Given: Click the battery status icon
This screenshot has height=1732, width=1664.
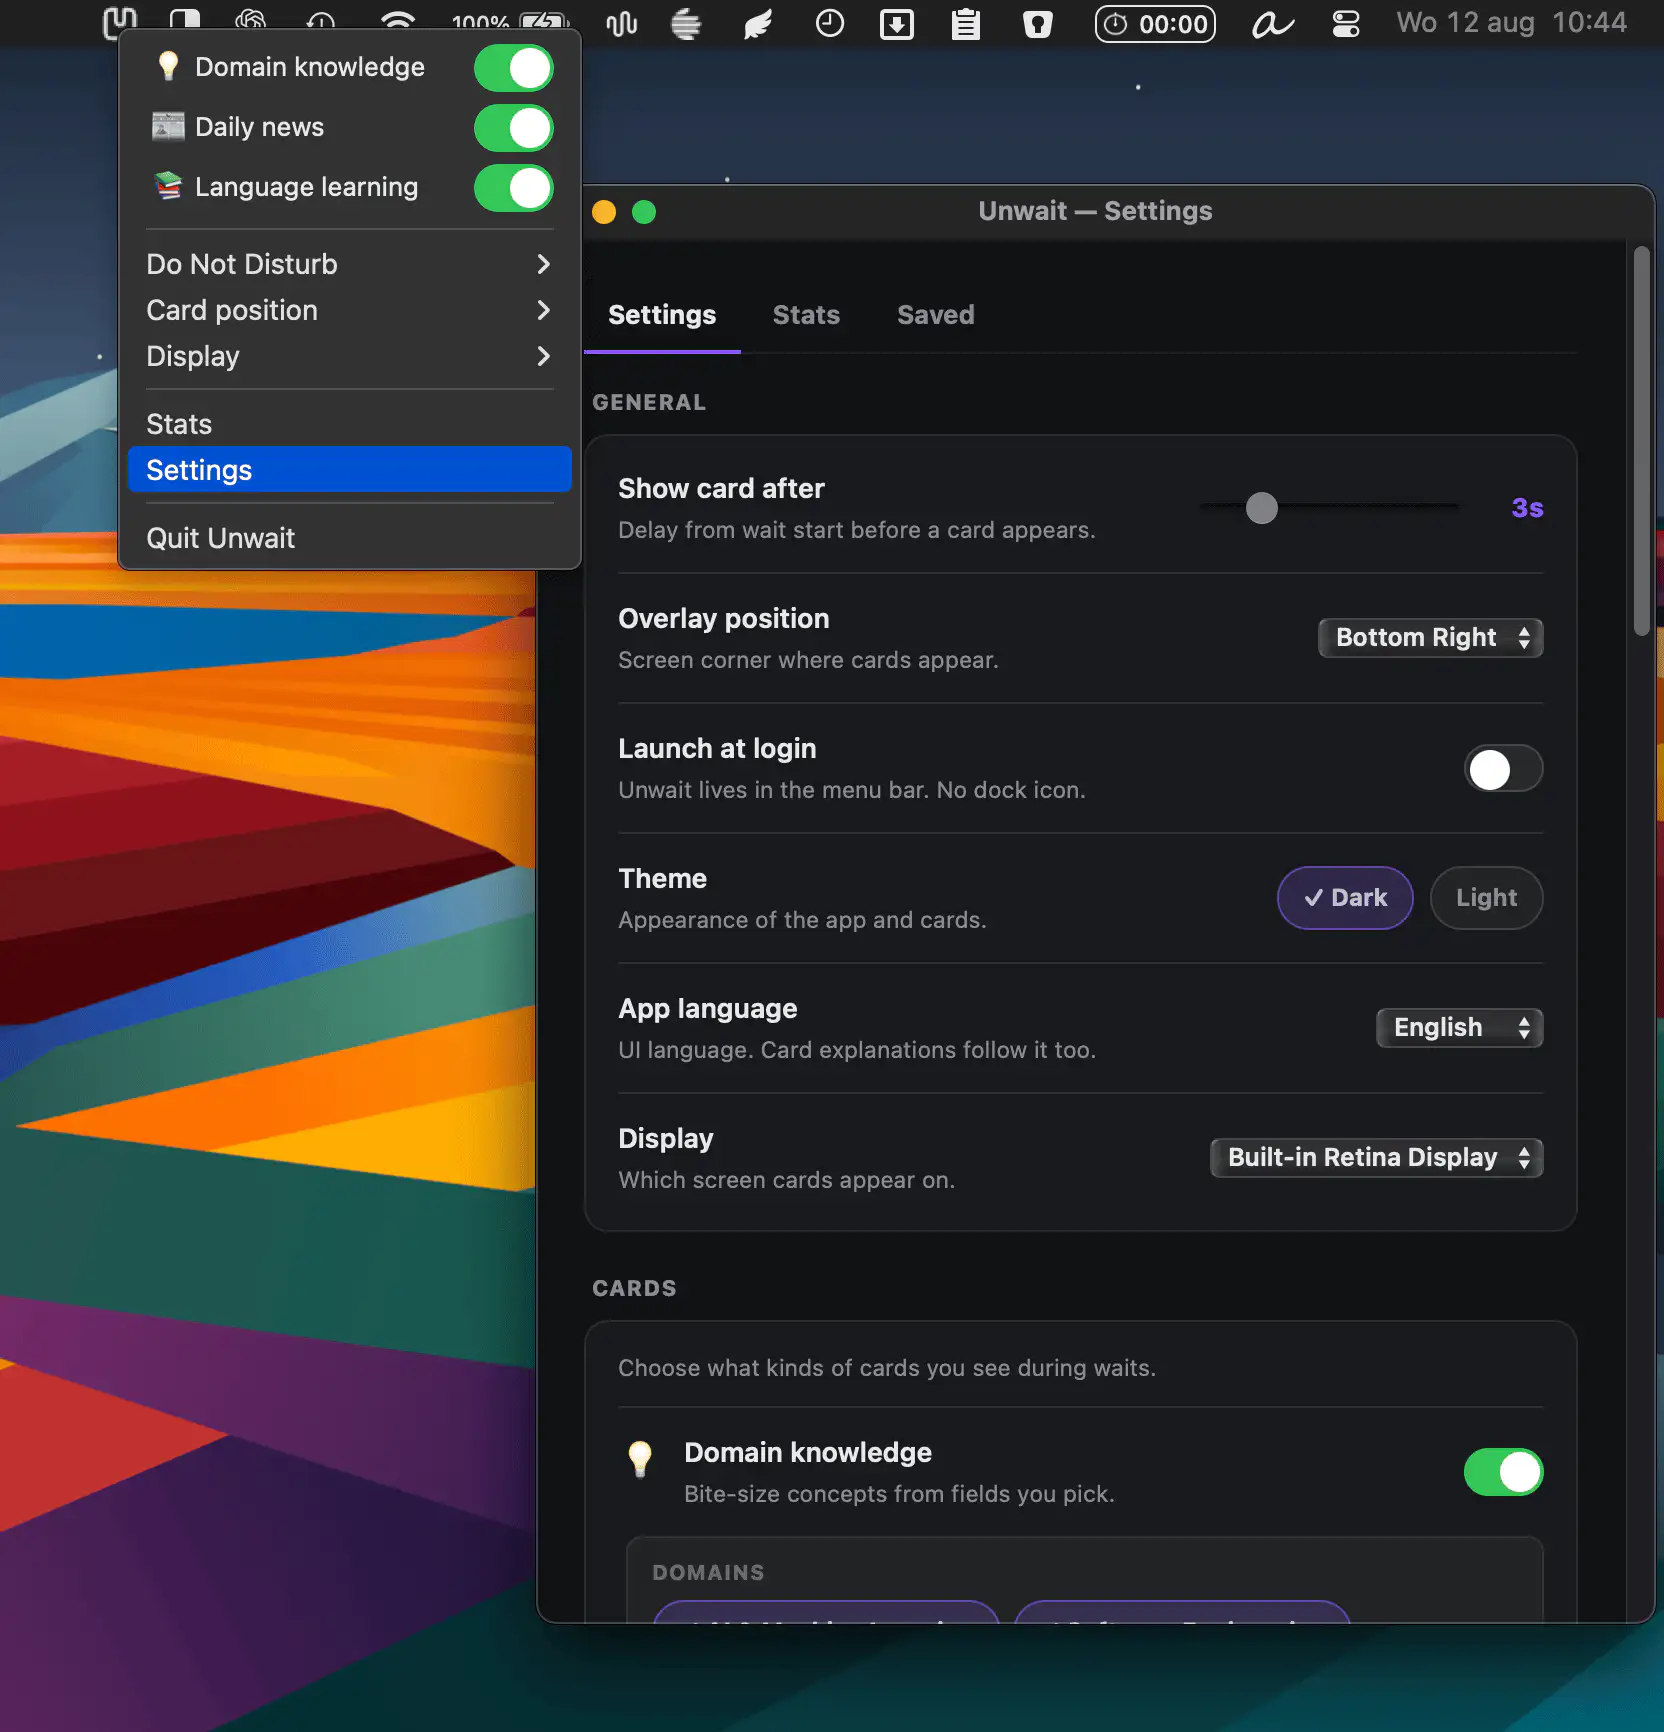Looking at the screenshot, I should click(x=544, y=23).
